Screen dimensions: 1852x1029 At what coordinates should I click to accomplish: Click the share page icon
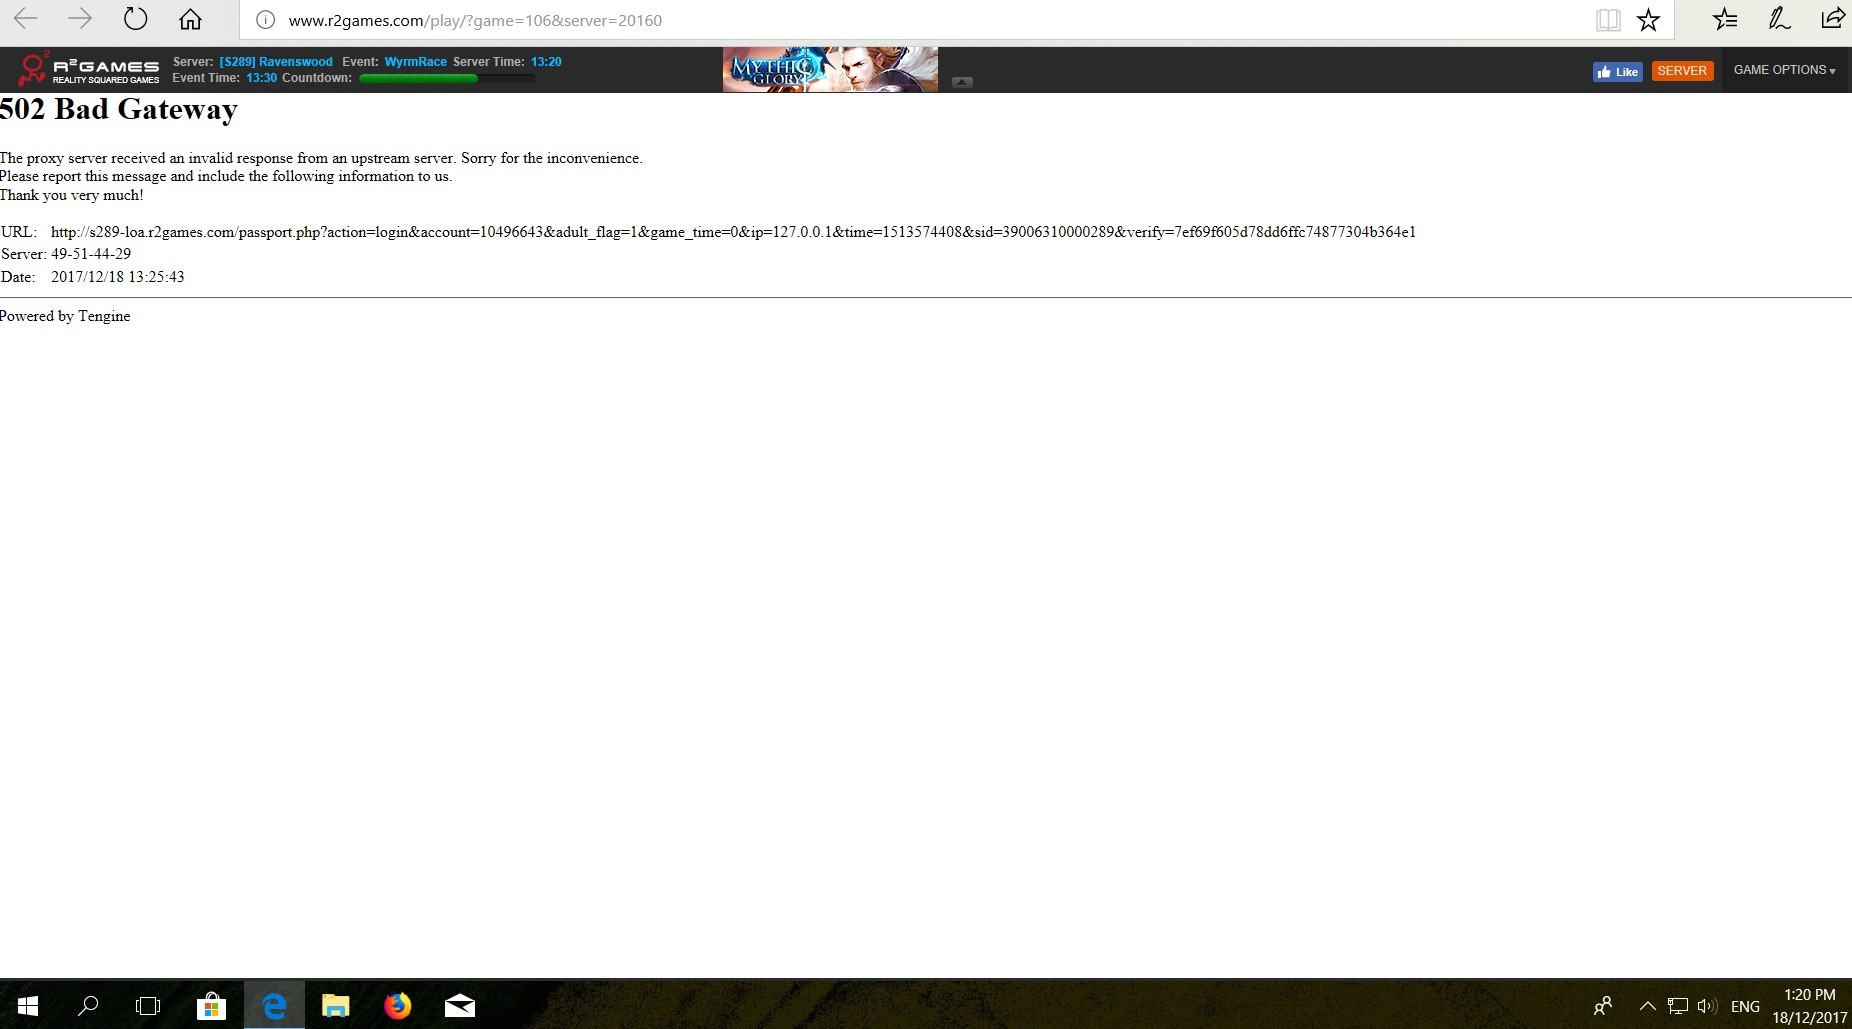point(1832,20)
